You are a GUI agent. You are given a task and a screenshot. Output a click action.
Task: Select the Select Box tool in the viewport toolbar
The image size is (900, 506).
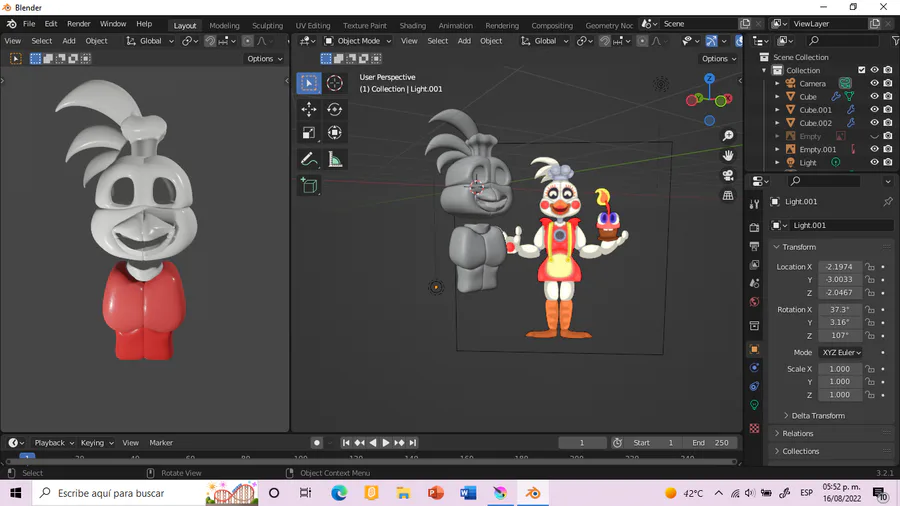click(309, 83)
